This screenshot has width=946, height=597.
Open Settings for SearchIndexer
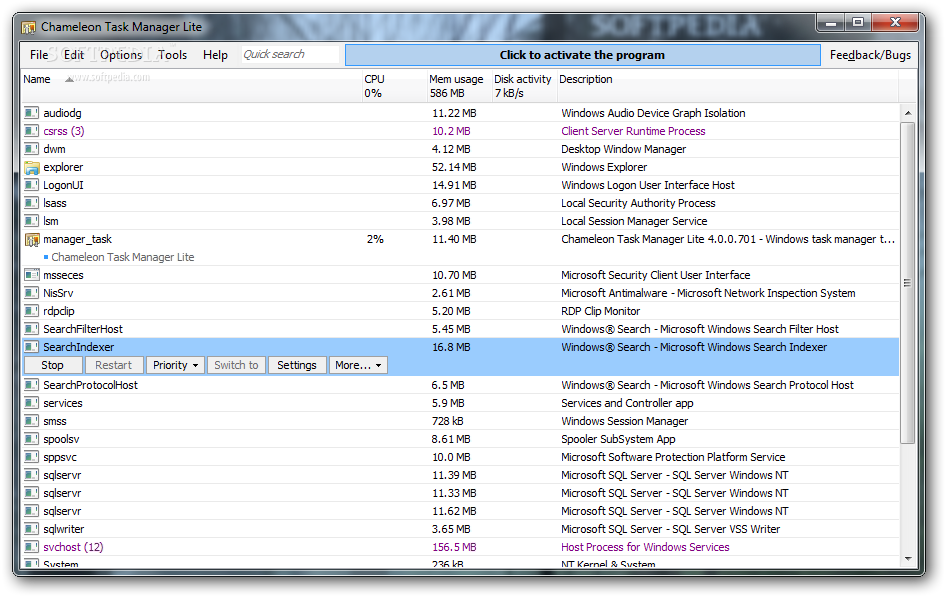(297, 365)
